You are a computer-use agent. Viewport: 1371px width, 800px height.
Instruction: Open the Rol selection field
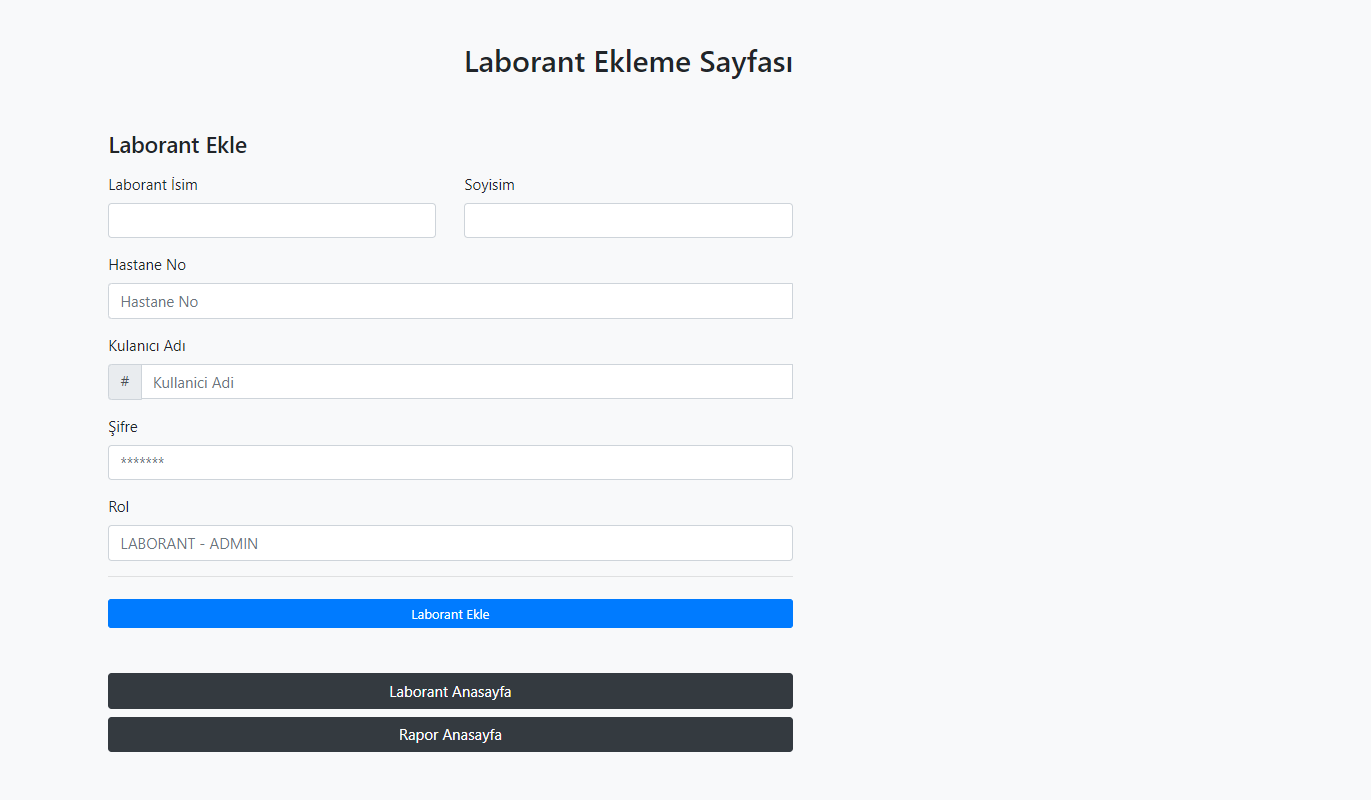click(x=449, y=542)
